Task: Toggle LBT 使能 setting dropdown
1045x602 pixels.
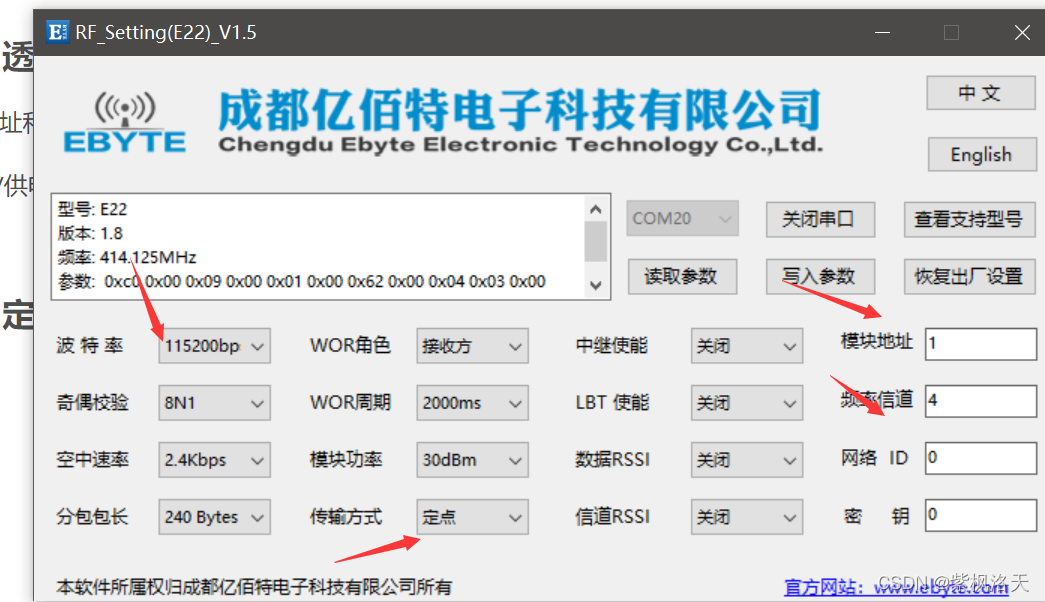Action: point(746,402)
